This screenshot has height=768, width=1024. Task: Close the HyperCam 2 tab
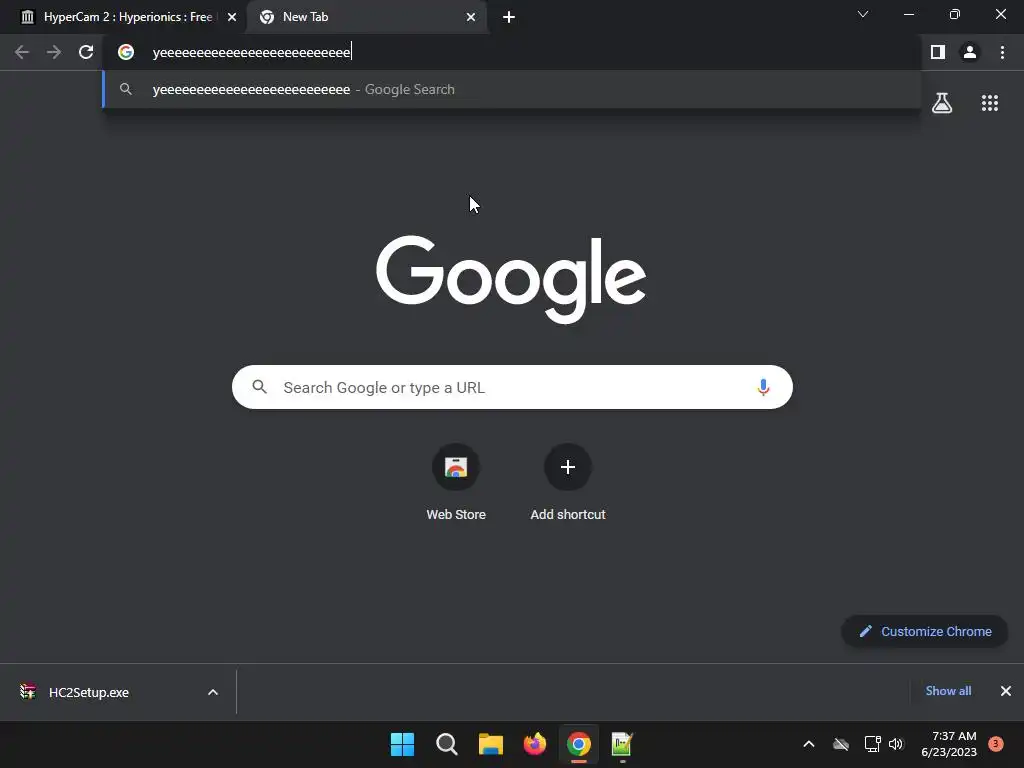point(232,17)
